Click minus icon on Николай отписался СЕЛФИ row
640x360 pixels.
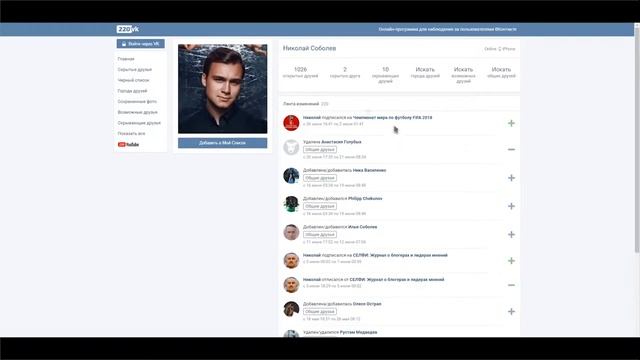(x=511, y=285)
